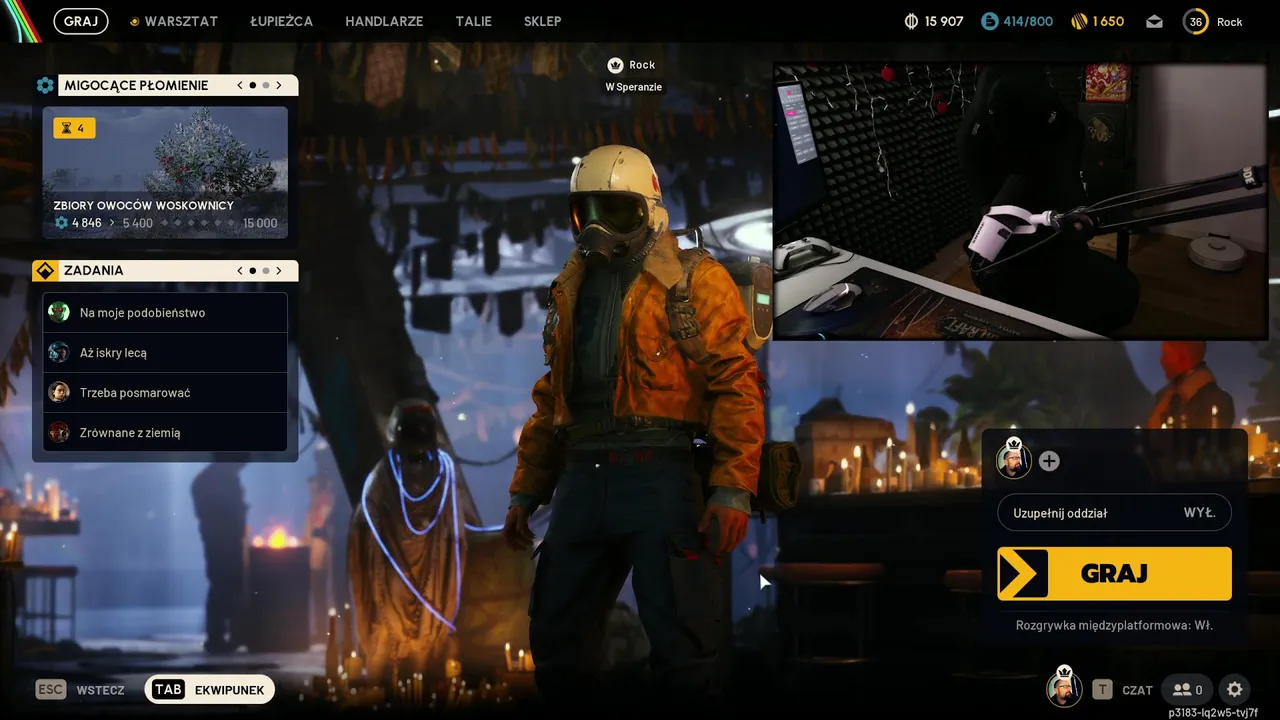Screen dimensions: 1280x720
Task: Click the trophy badge showing 4
Action: [x=74, y=128]
